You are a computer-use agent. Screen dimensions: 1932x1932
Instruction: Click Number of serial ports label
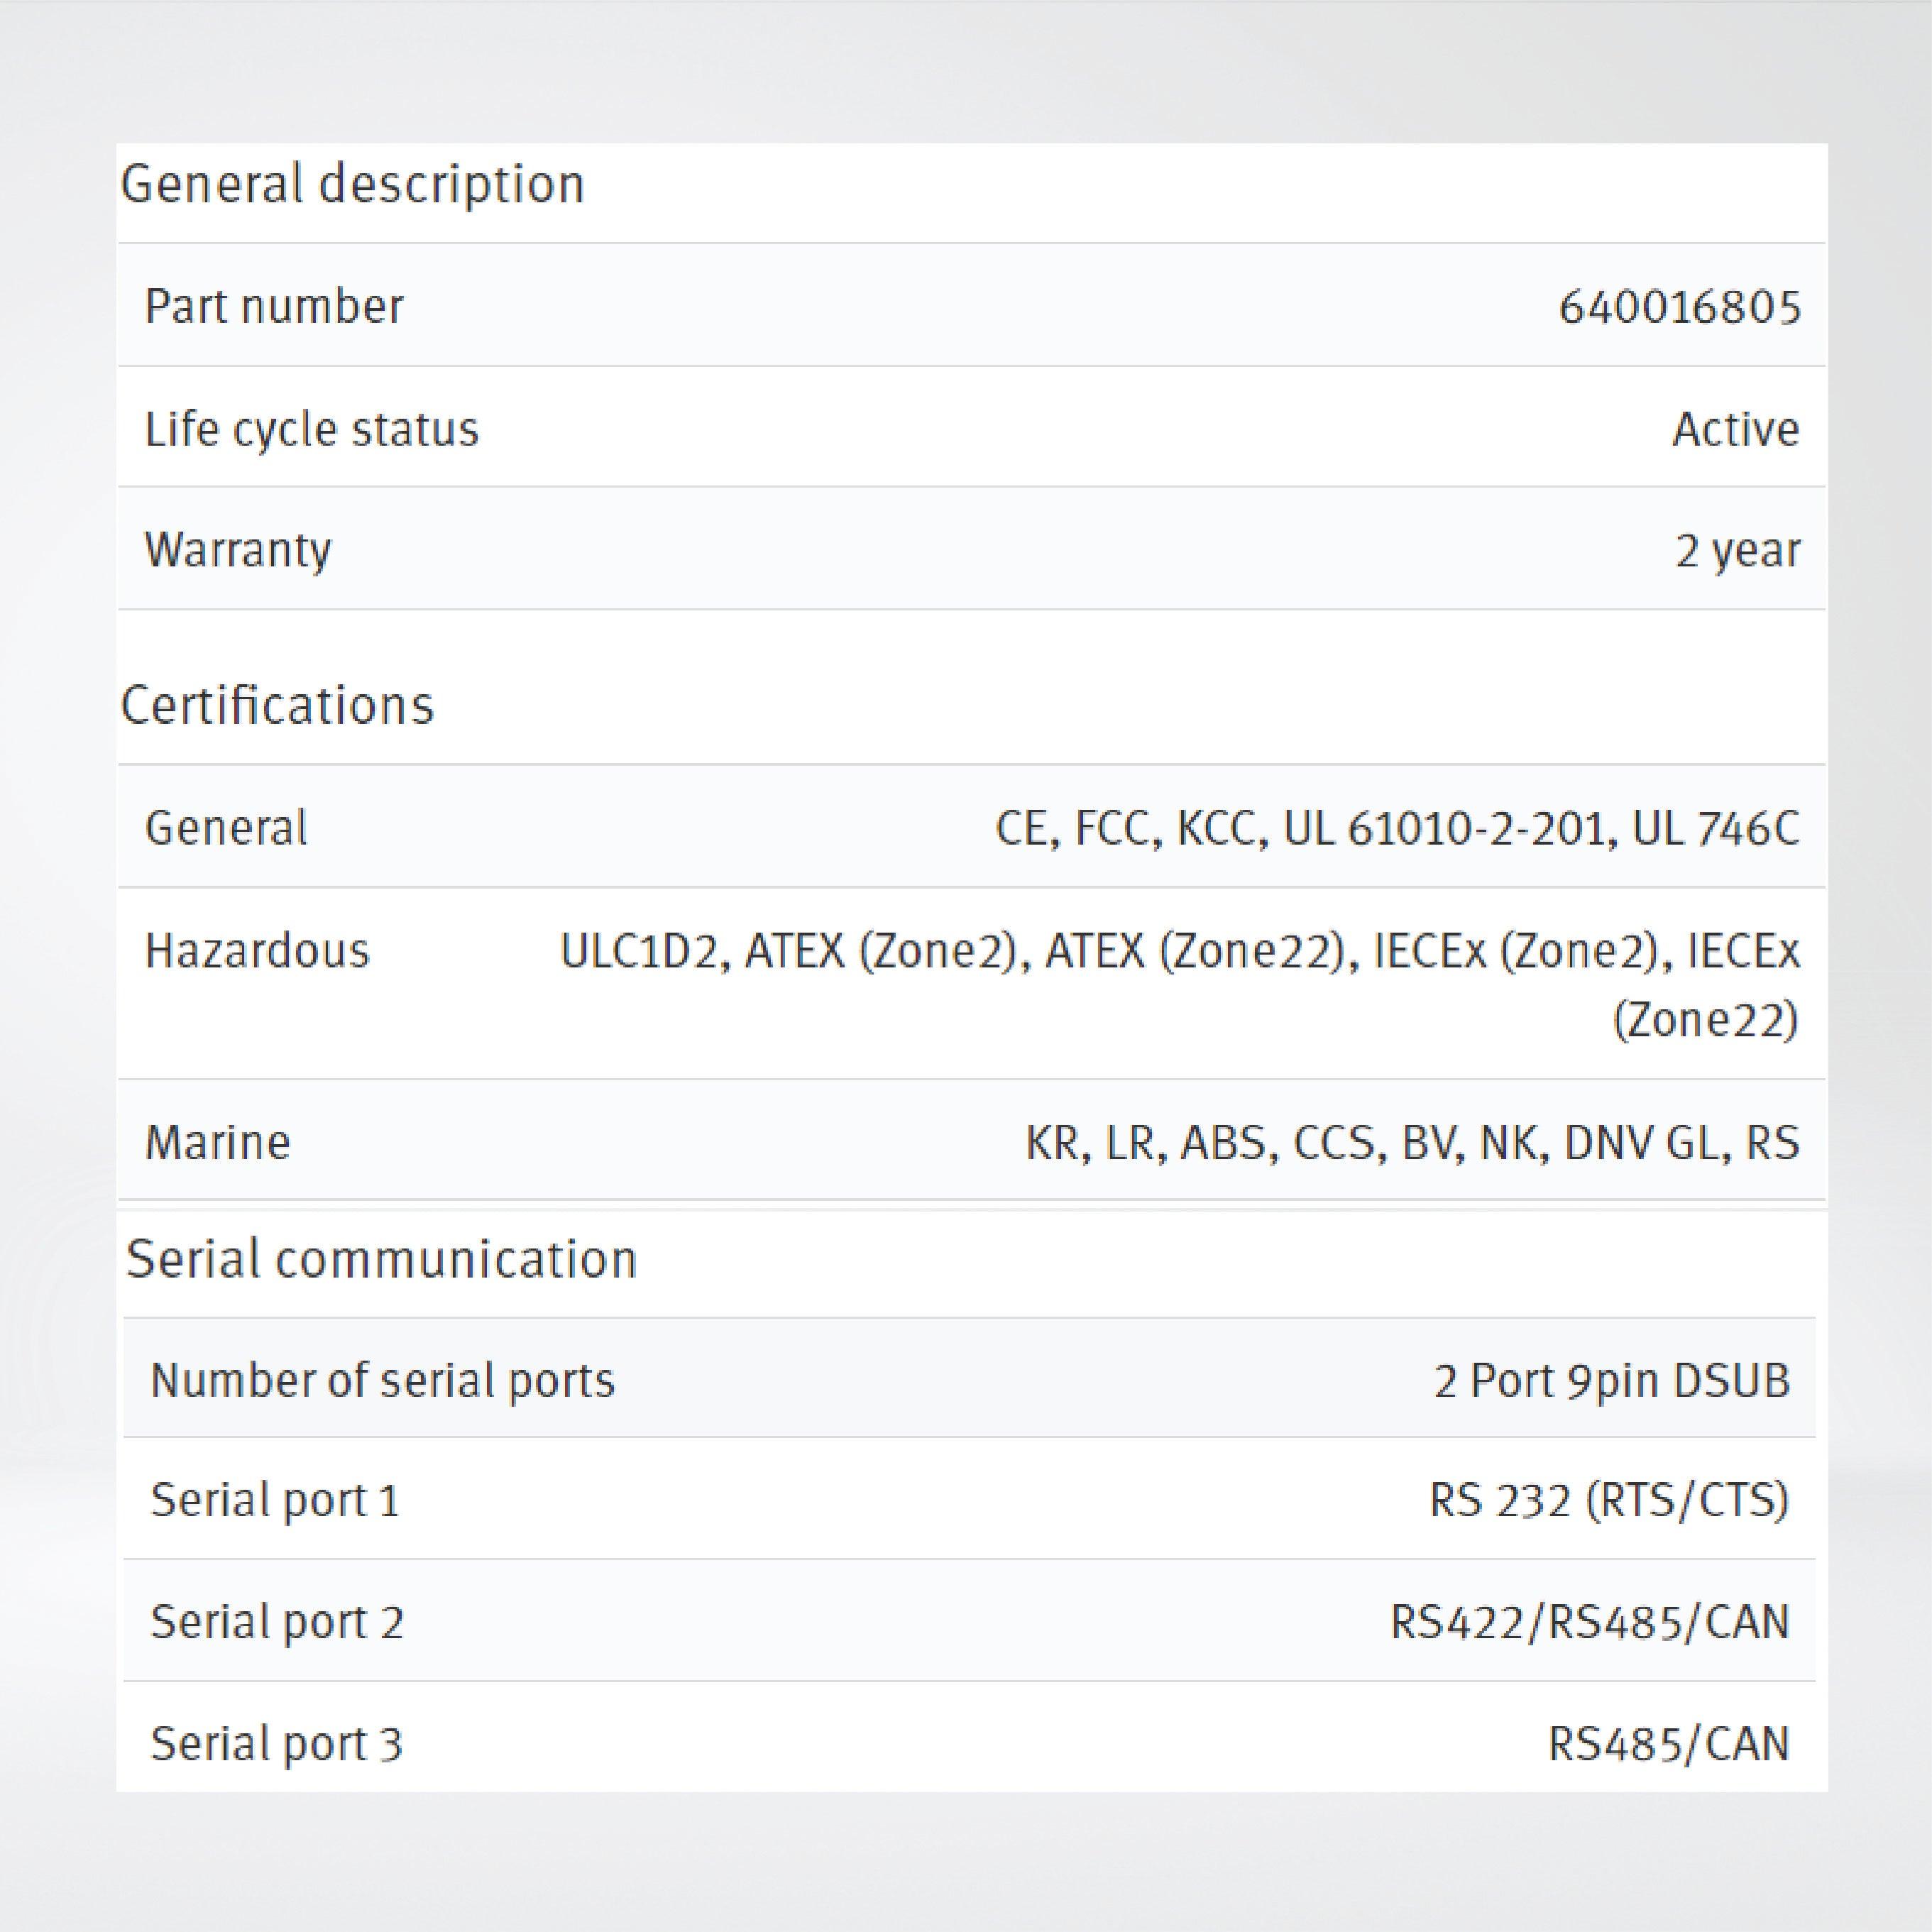point(382,1381)
